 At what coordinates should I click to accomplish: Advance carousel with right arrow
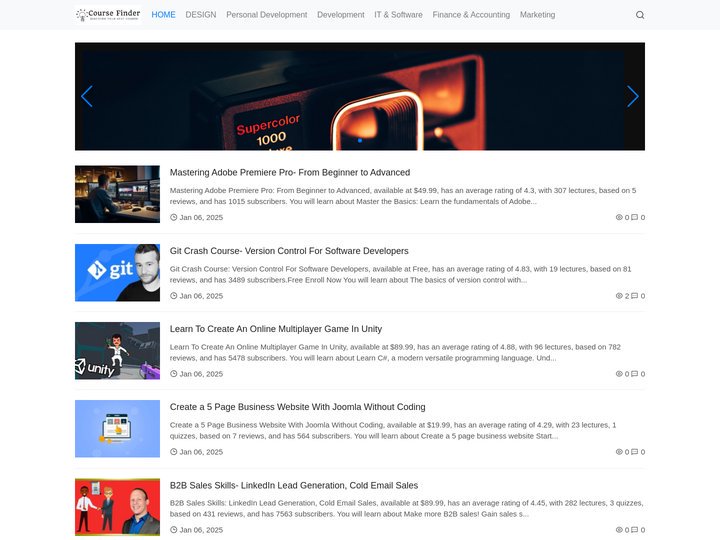pyautogui.click(x=633, y=96)
